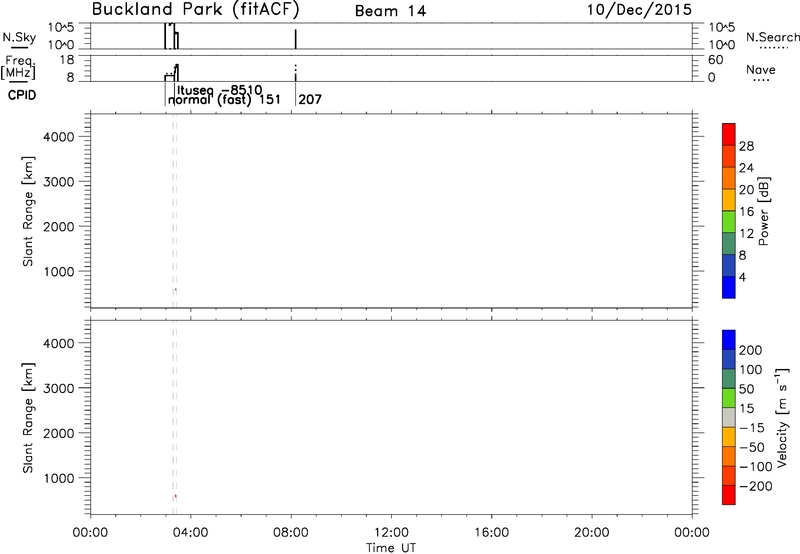The height and width of the screenshot is (554, 800).
Task: Click the gray Velocity swatch between 15 and -15
Action: point(729,418)
